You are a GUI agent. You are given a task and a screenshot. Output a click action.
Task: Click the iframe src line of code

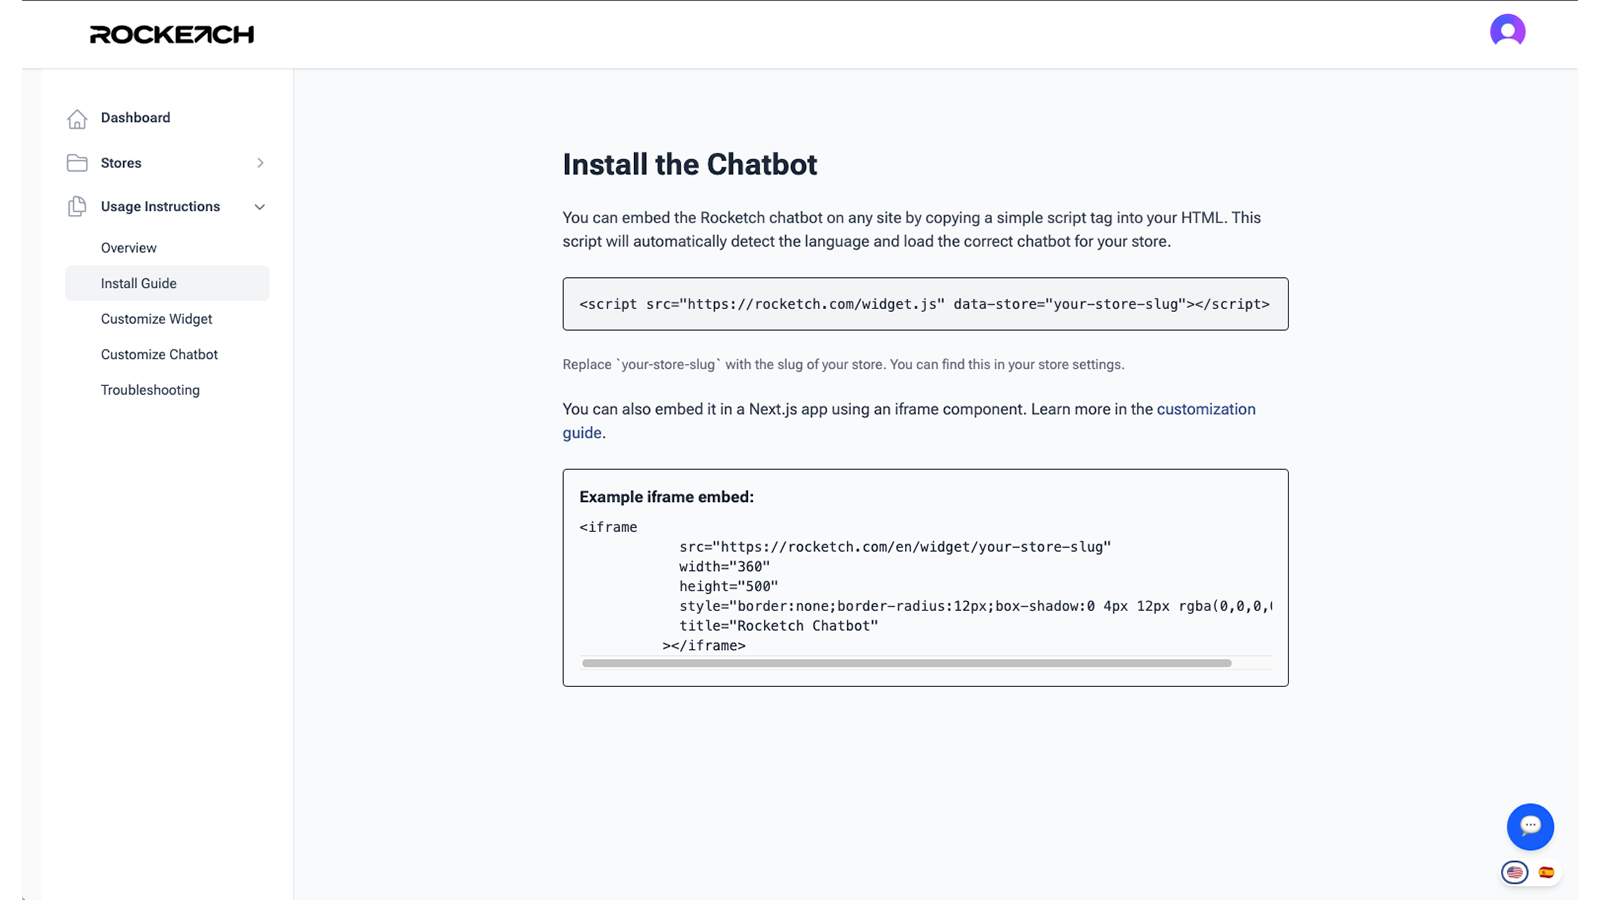coord(895,547)
